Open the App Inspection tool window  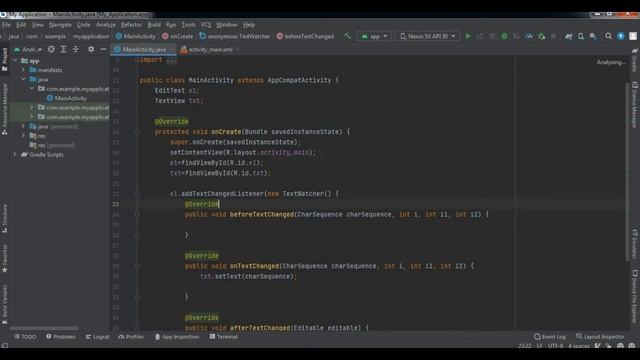pyautogui.click(x=177, y=337)
